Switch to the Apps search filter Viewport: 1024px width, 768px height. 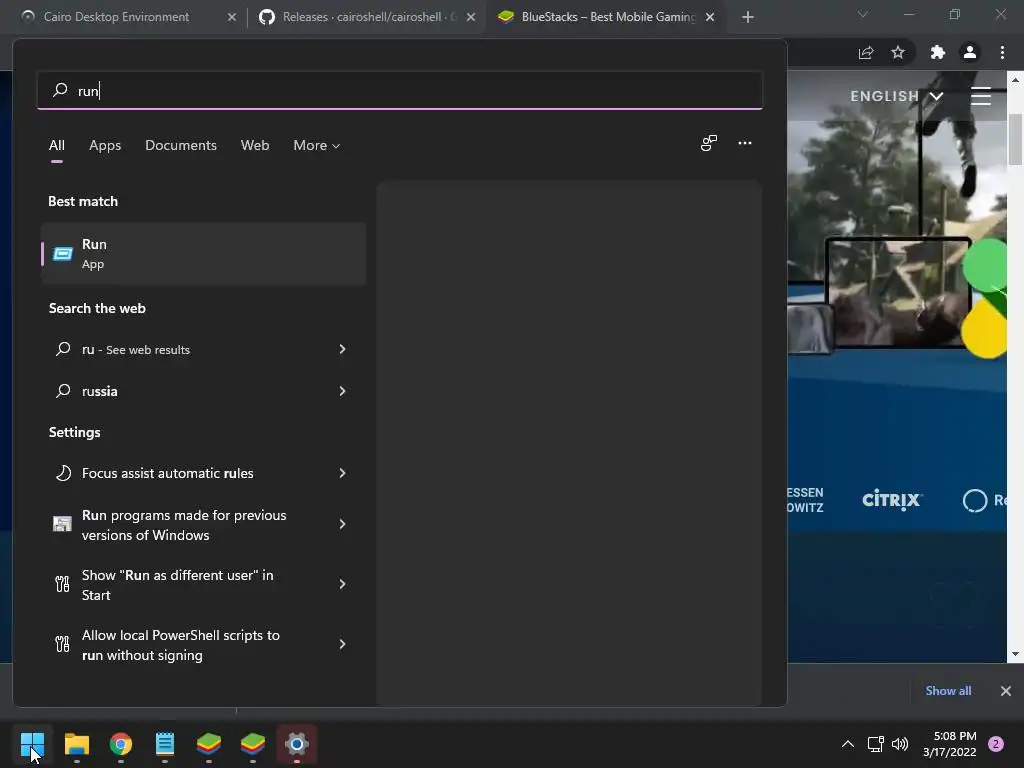[105, 146]
